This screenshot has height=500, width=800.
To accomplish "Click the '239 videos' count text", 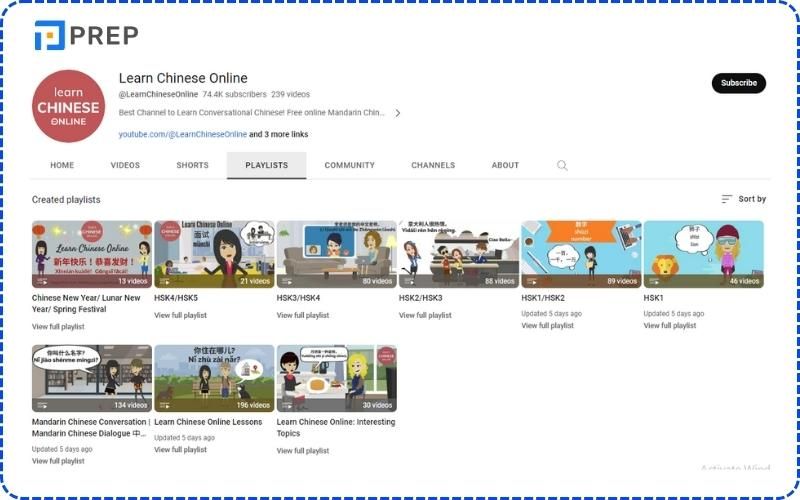I will [290, 94].
